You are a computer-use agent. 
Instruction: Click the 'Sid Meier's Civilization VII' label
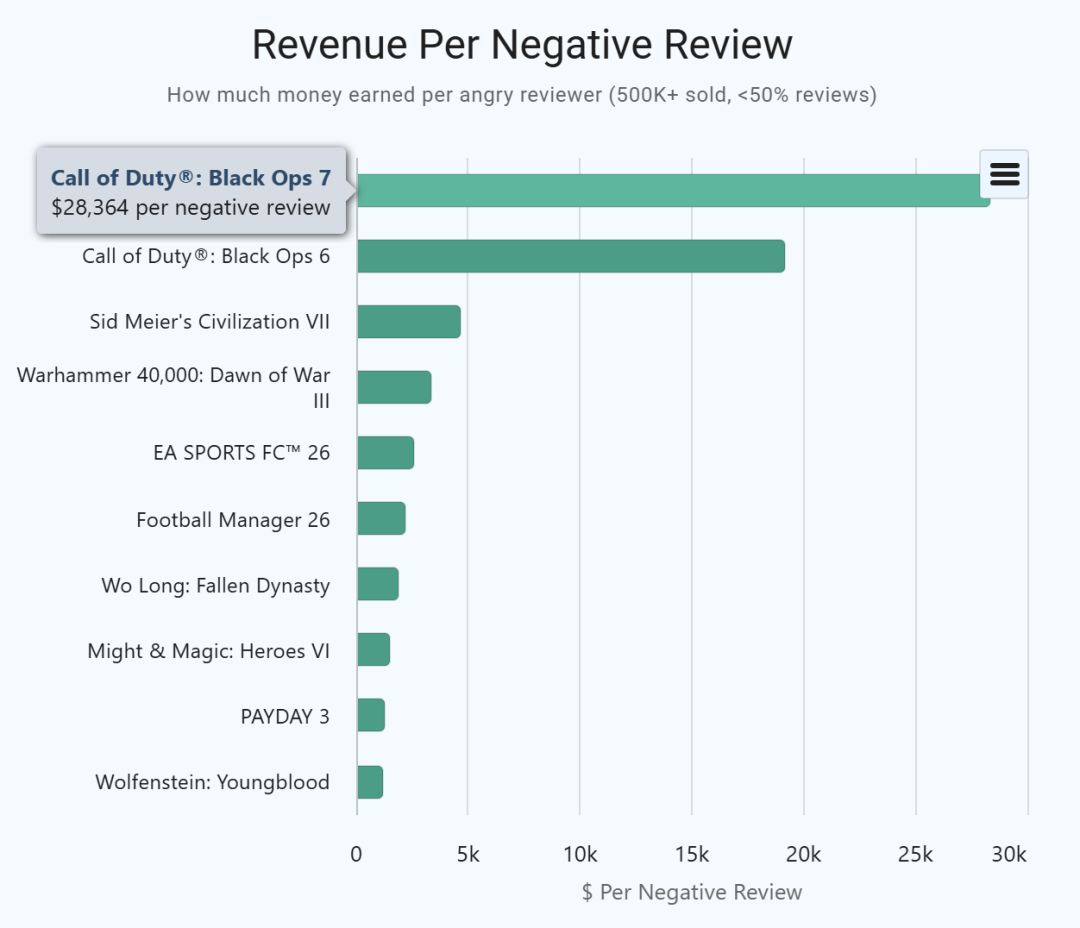tap(209, 322)
